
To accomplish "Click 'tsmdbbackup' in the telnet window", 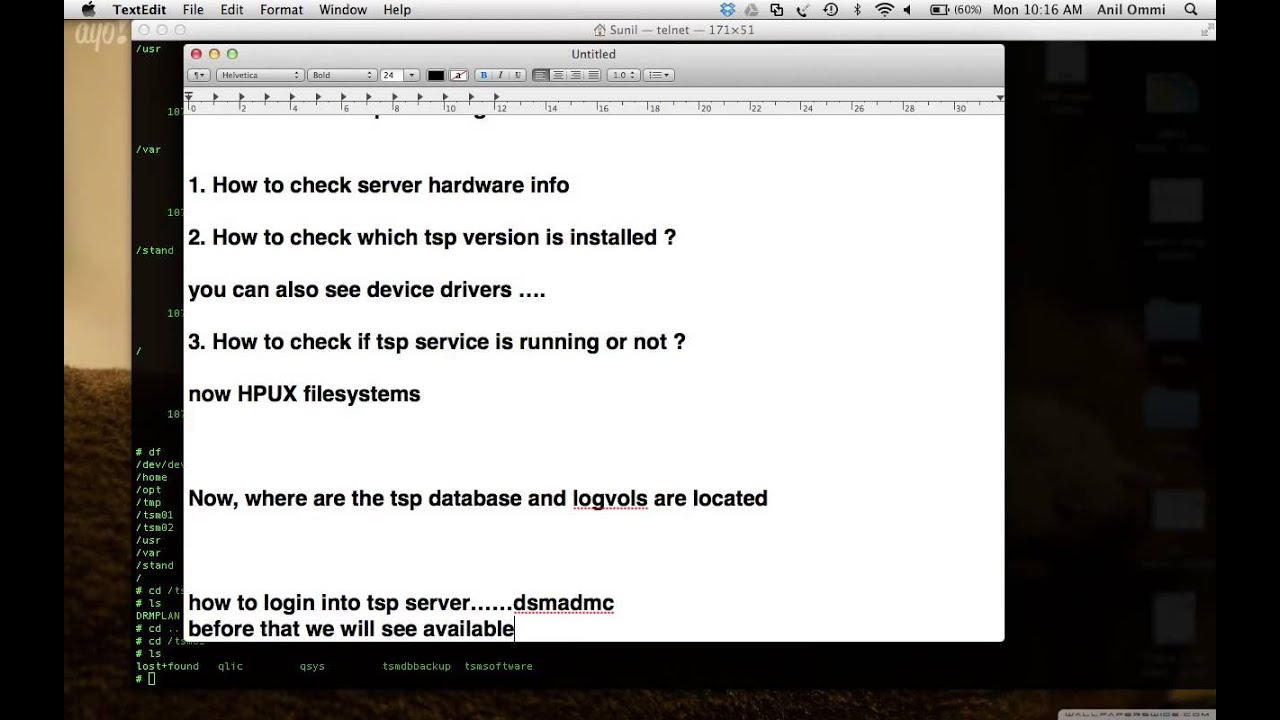I will [416, 666].
